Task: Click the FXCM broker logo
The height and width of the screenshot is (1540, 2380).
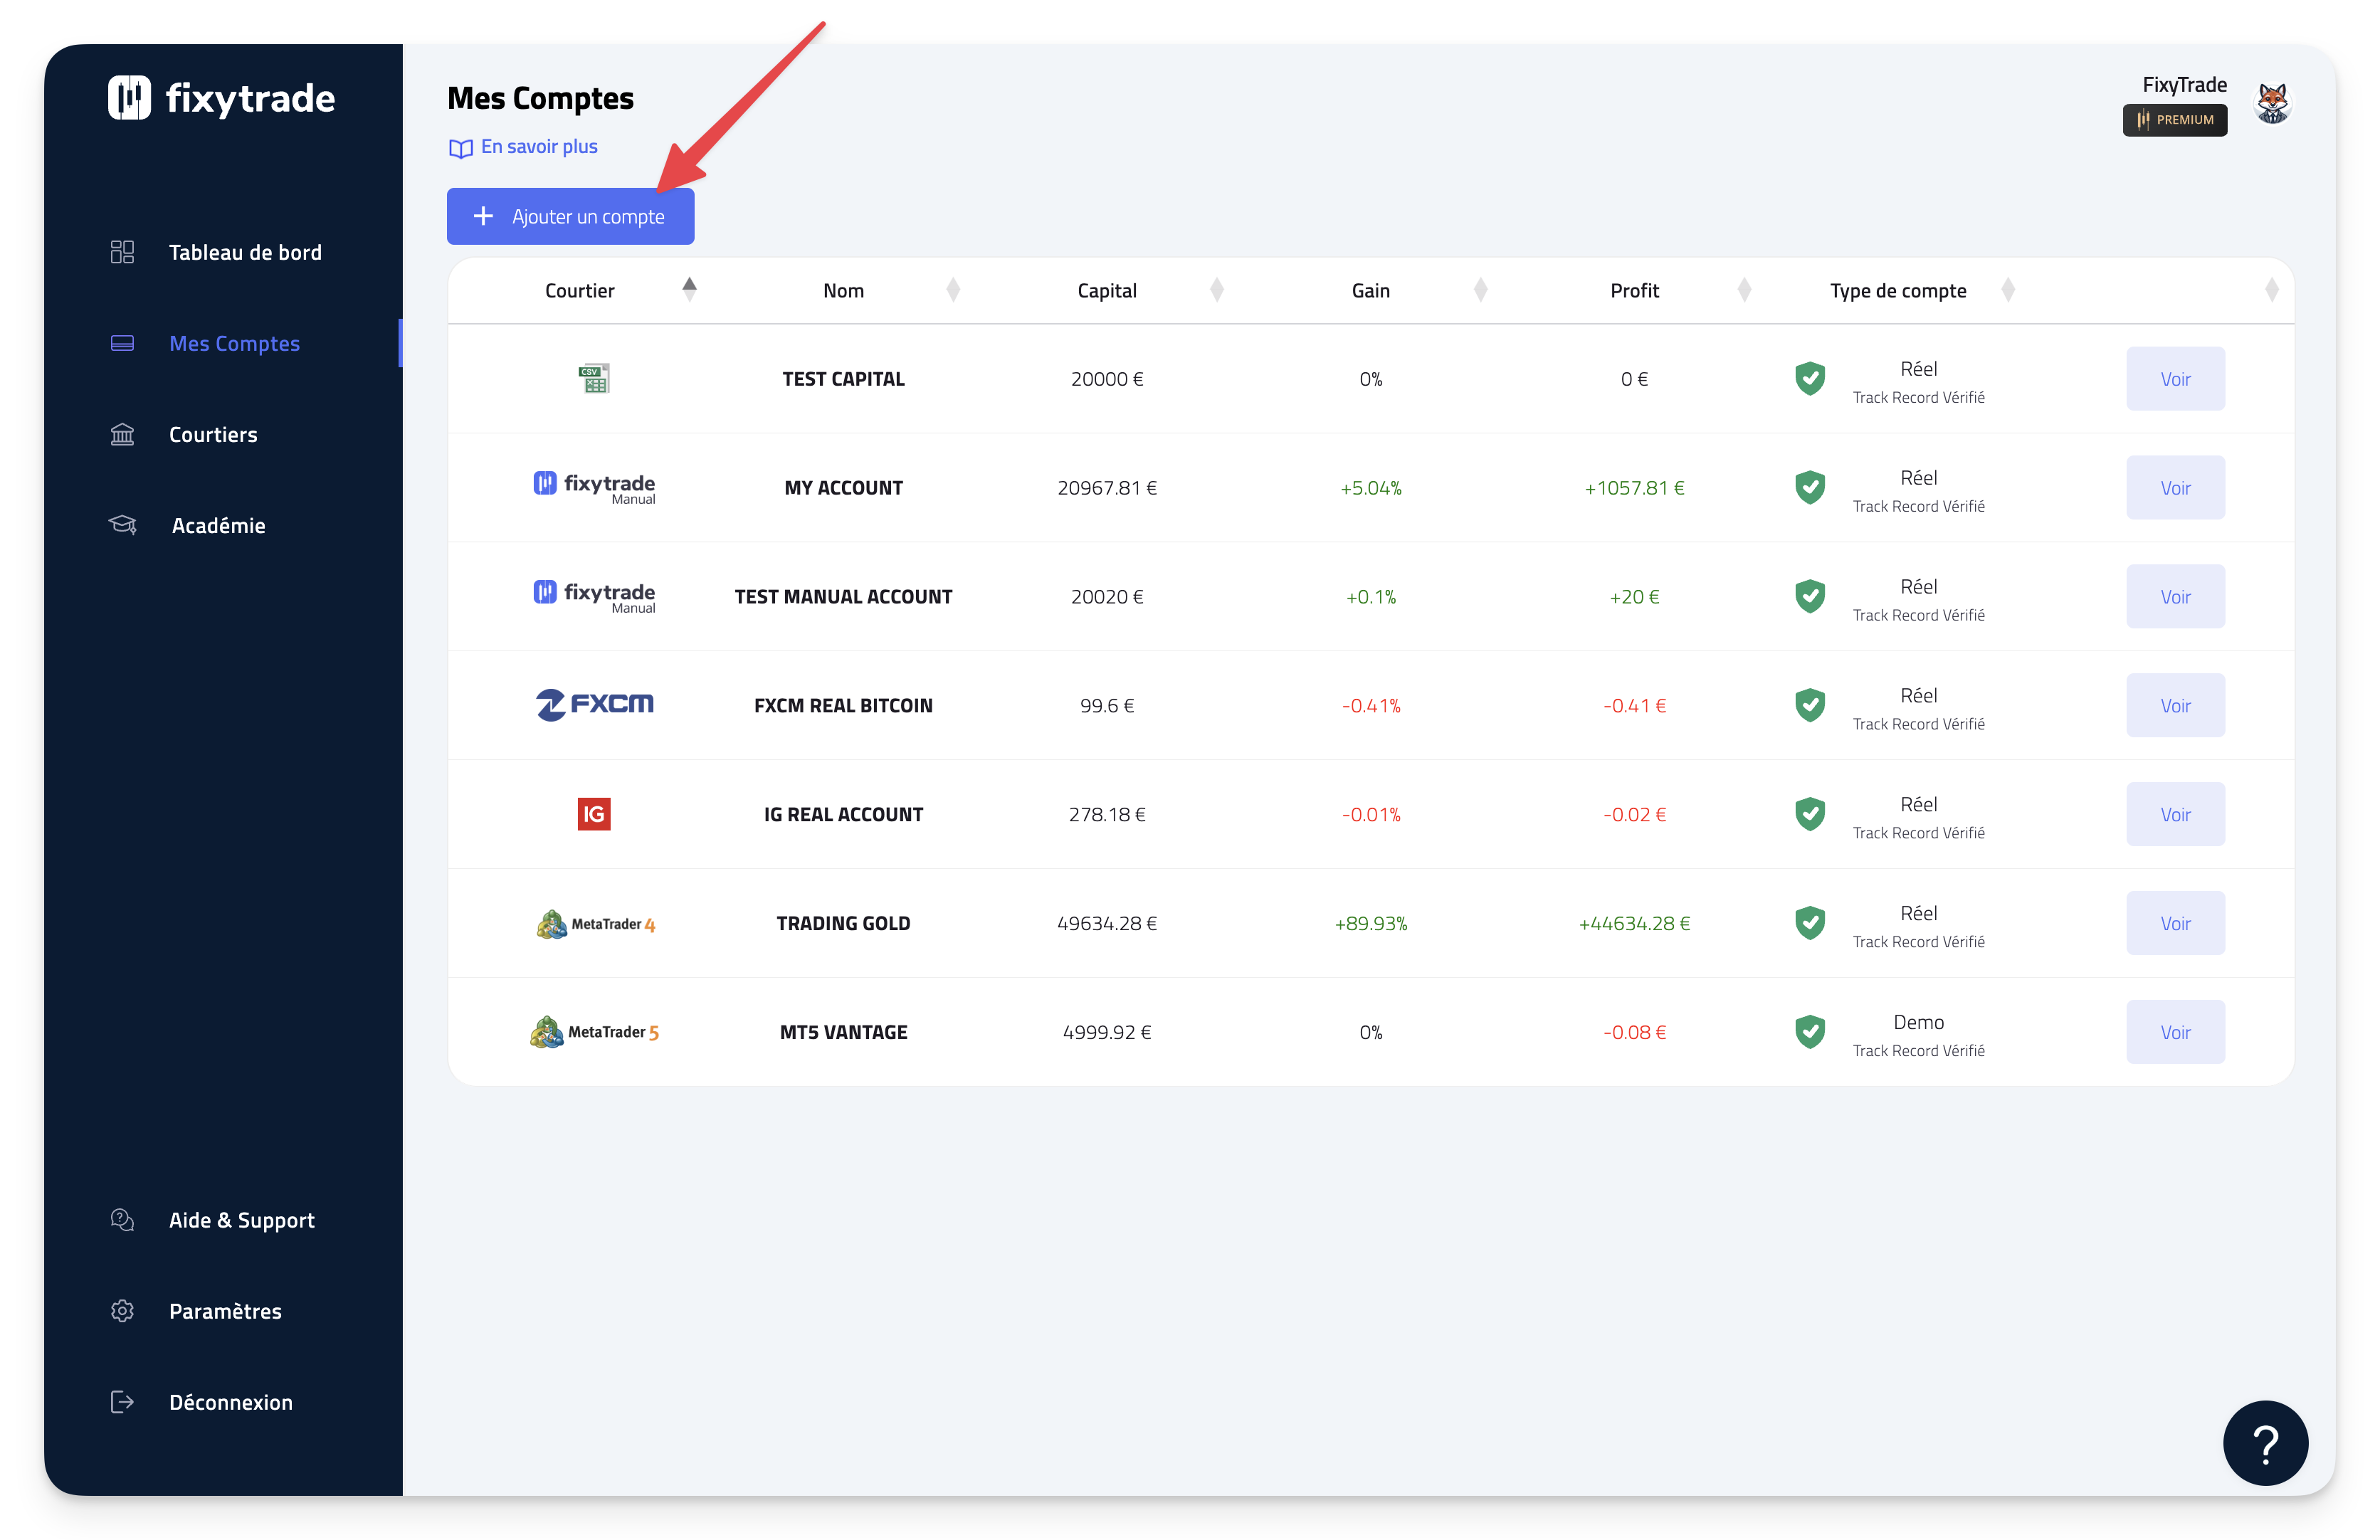Action: pyautogui.click(x=594, y=705)
